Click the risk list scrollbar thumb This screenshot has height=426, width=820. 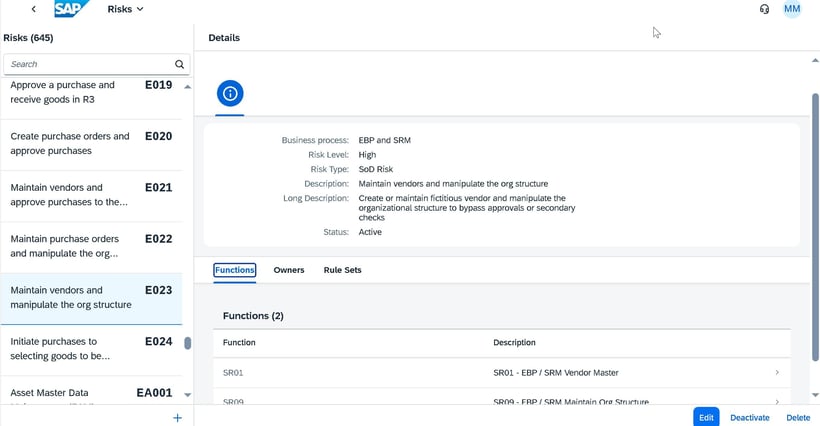coord(188,343)
